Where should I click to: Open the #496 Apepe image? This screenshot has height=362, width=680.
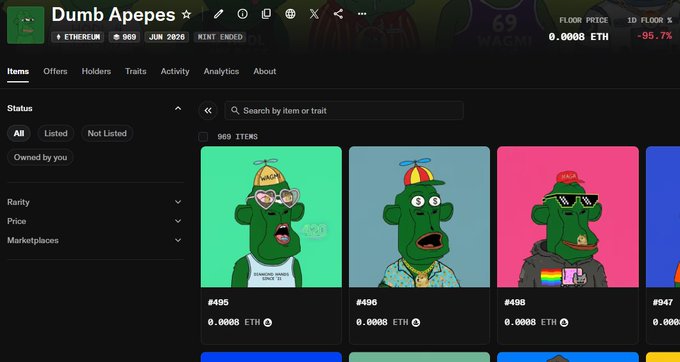point(419,217)
